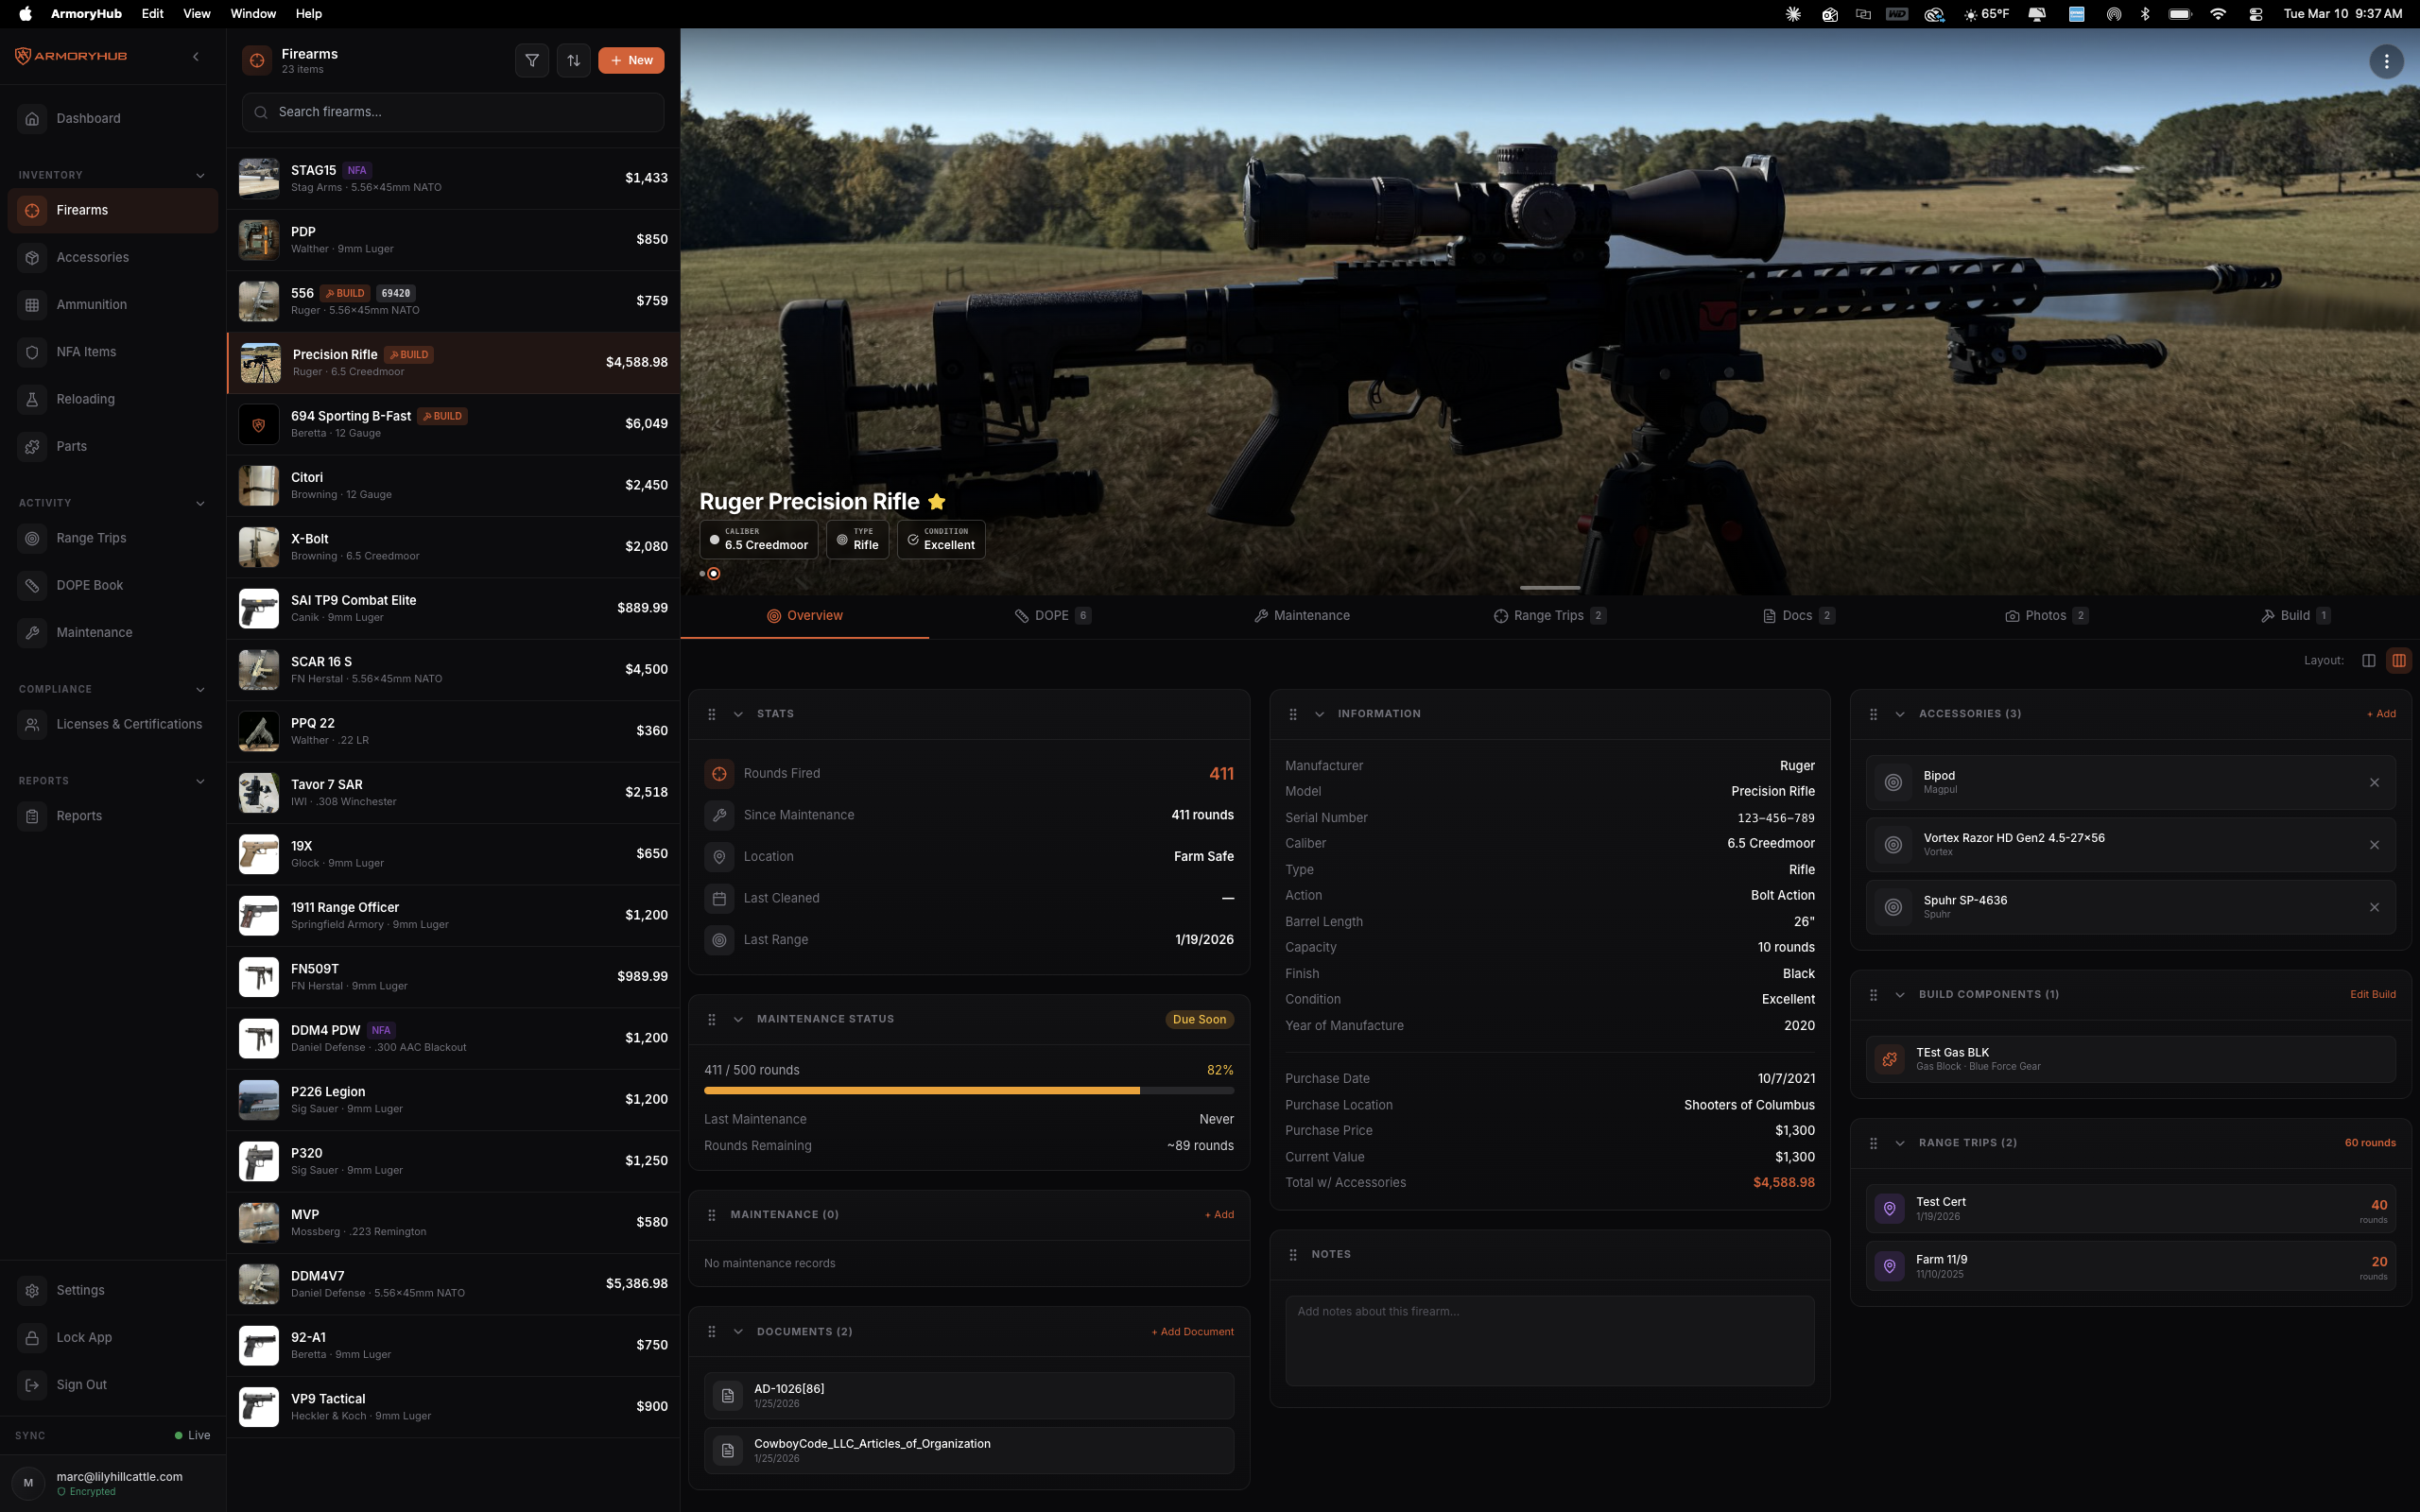
Task: Open the DOPE Book from the sidebar
Action: click(x=90, y=585)
